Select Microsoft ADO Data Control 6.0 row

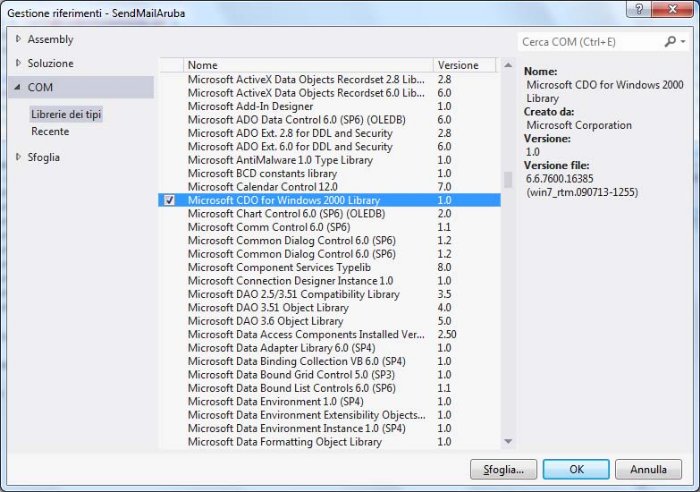coord(329,120)
